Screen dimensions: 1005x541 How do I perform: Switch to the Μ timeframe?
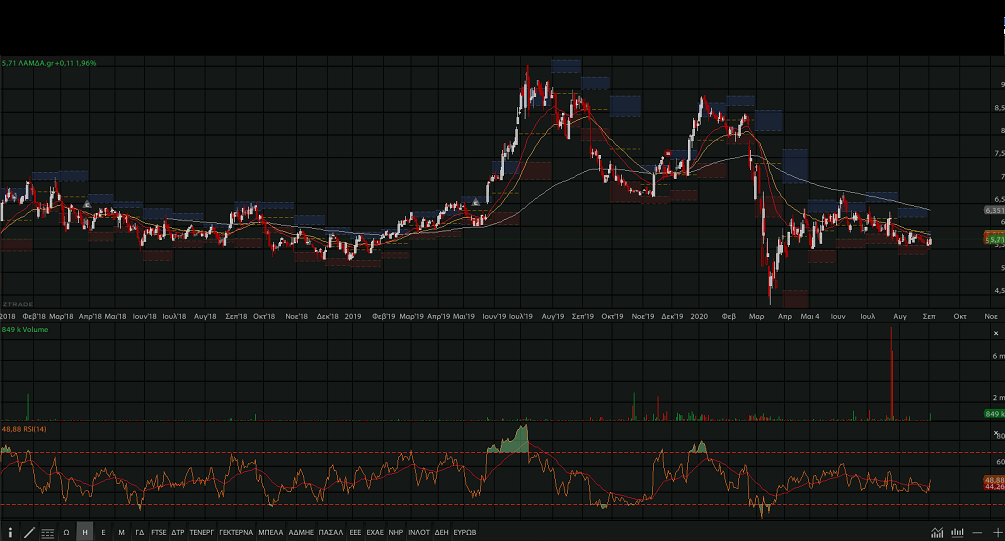(121, 532)
